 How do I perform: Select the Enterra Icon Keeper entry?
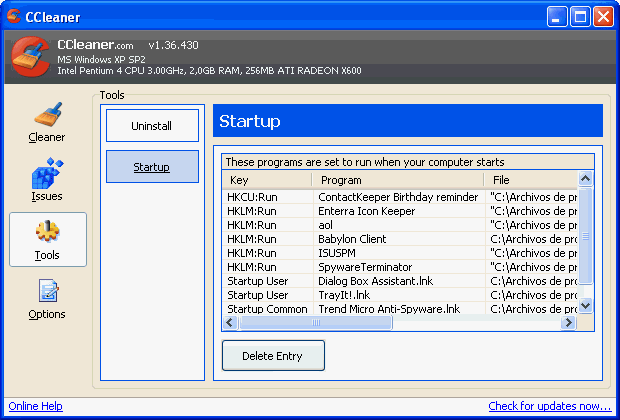pyautogui.click(x=367, y=211)
